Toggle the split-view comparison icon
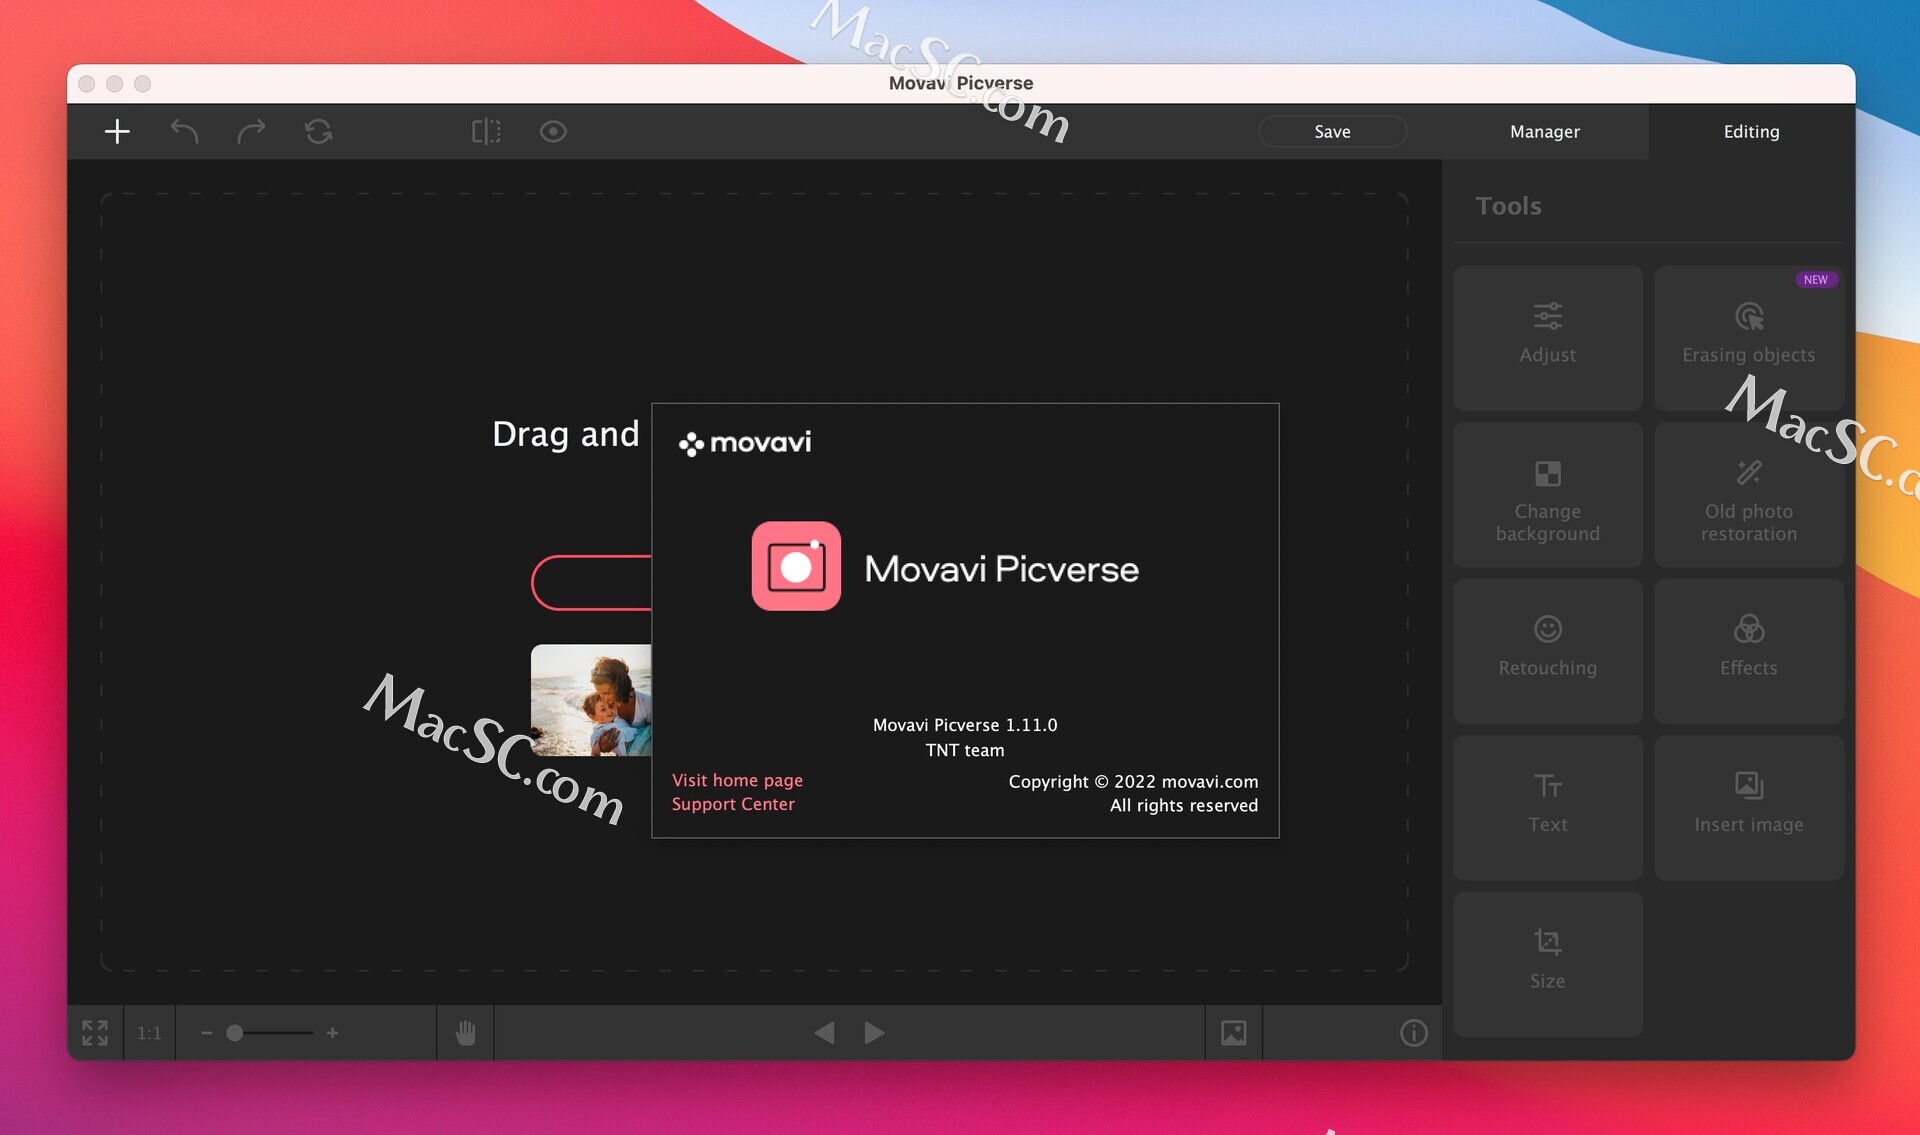Image resolution: width=1920 pixels, height=1135 pixels. pos(484,131)
